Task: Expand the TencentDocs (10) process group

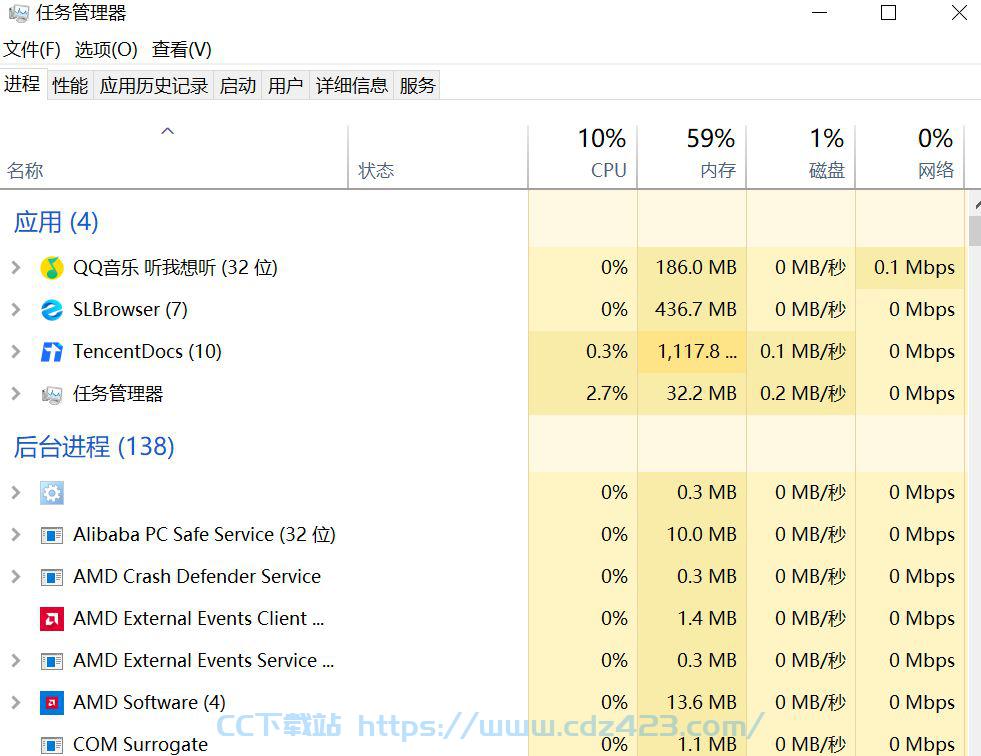Action: [16, 352]
